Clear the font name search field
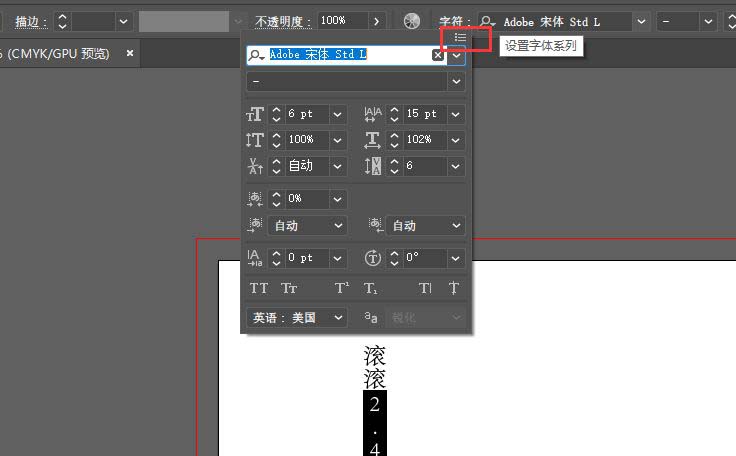Viewport: 736px width, 456px height. pos(437,55)
